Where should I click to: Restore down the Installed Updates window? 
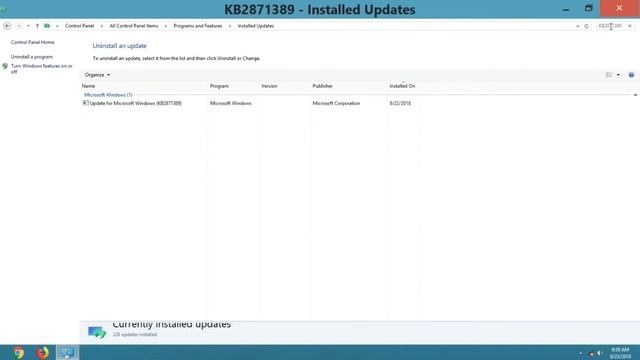[589, 9]
